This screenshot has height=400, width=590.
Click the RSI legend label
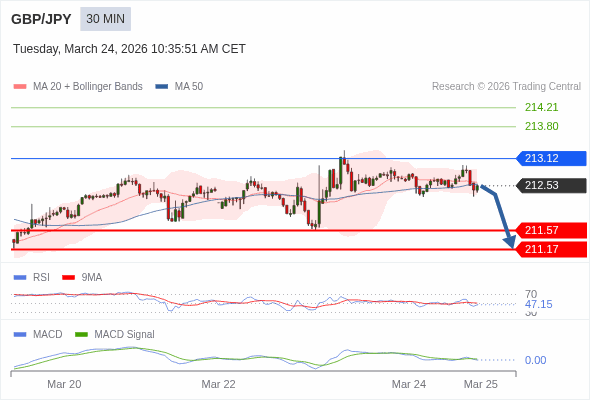click(x=41, y=278)
